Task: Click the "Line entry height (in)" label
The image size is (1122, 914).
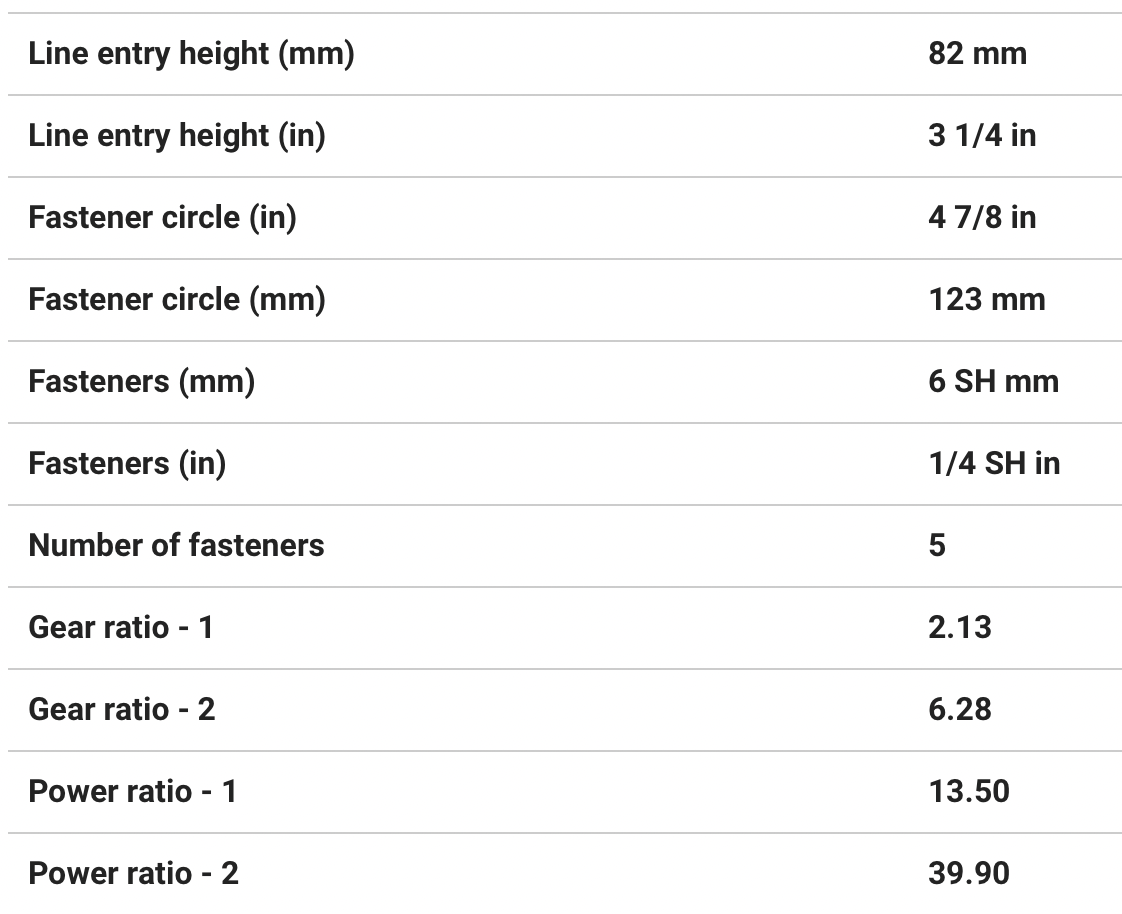Action: coord(177,136)
